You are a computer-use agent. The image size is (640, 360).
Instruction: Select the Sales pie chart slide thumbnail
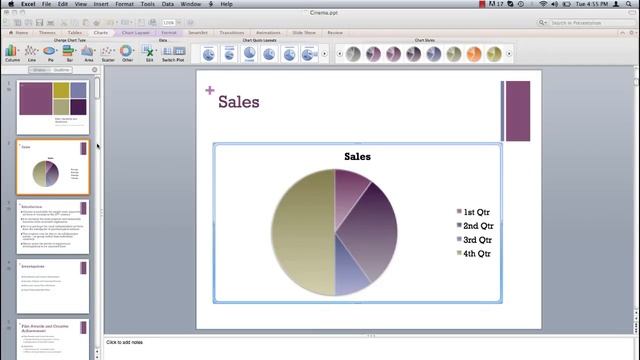pyautogui.click(x=53, y=167)
